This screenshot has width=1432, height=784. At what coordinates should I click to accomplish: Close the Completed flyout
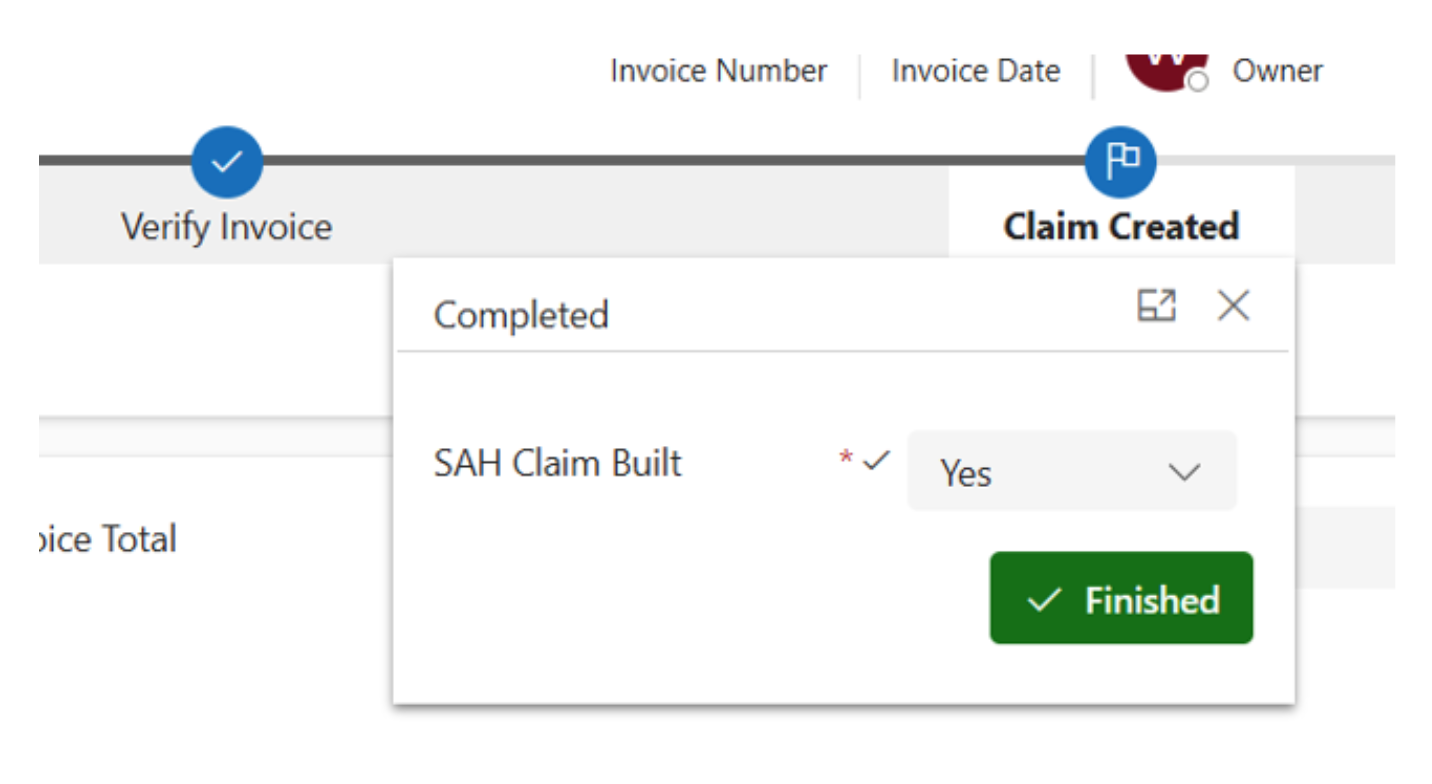click(x=1233, y=306)
